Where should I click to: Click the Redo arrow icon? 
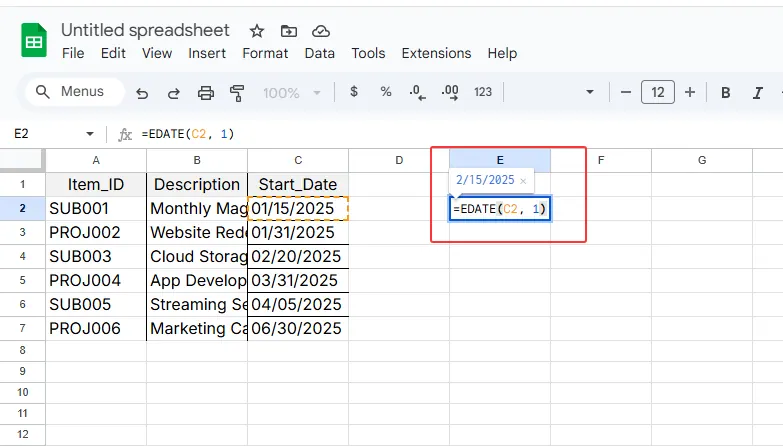pos(173,93)
